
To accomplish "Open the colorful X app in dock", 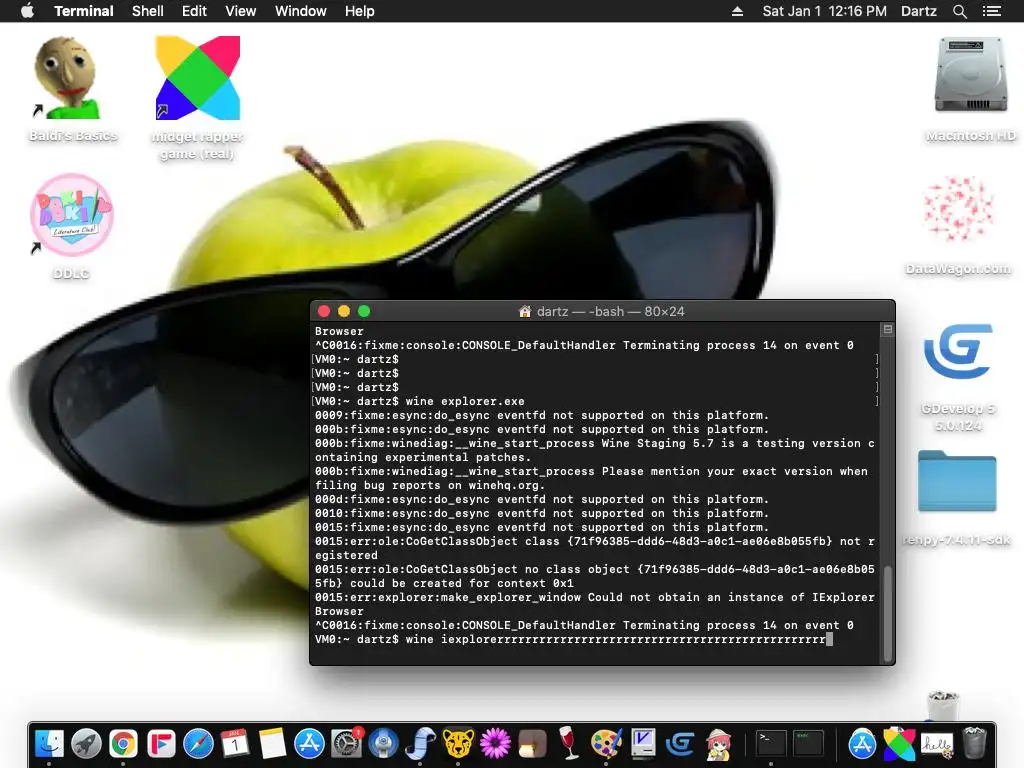I will click(899, 743).
